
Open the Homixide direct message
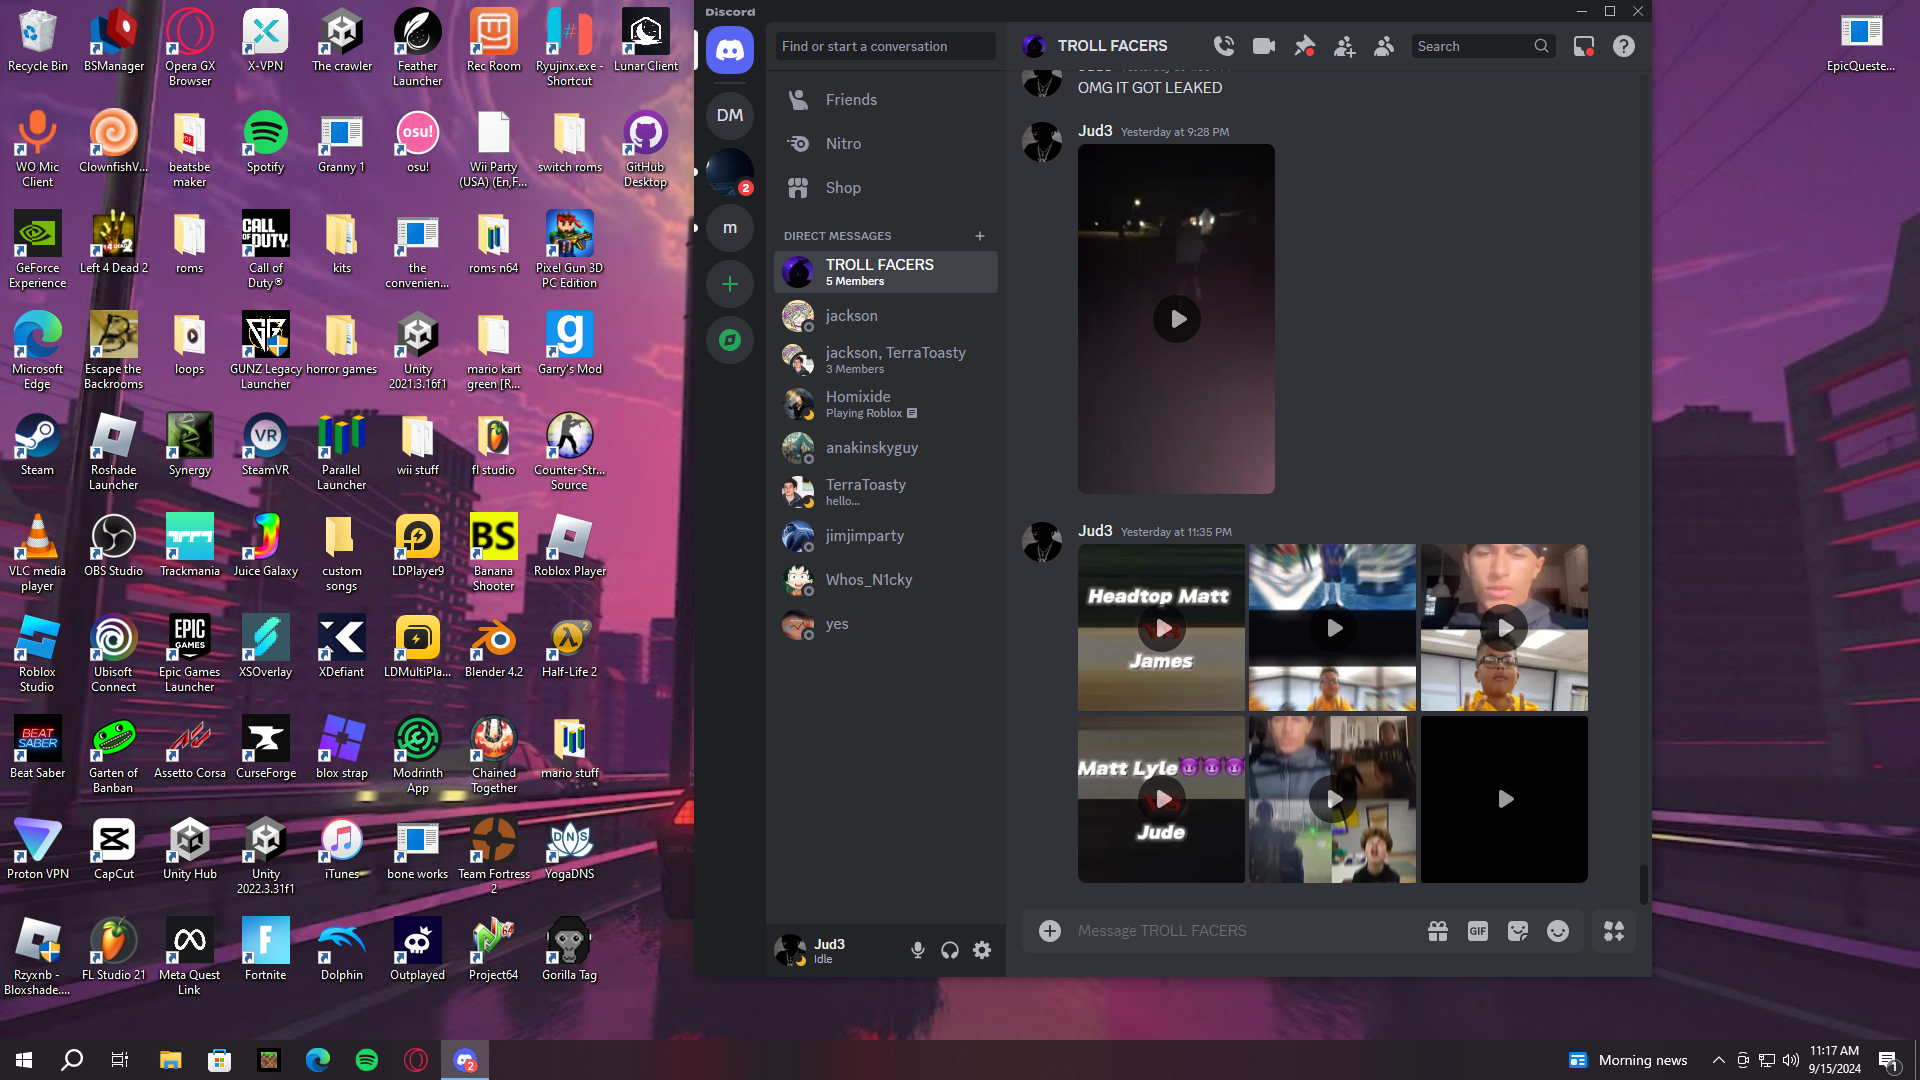[x=858, y=404]
